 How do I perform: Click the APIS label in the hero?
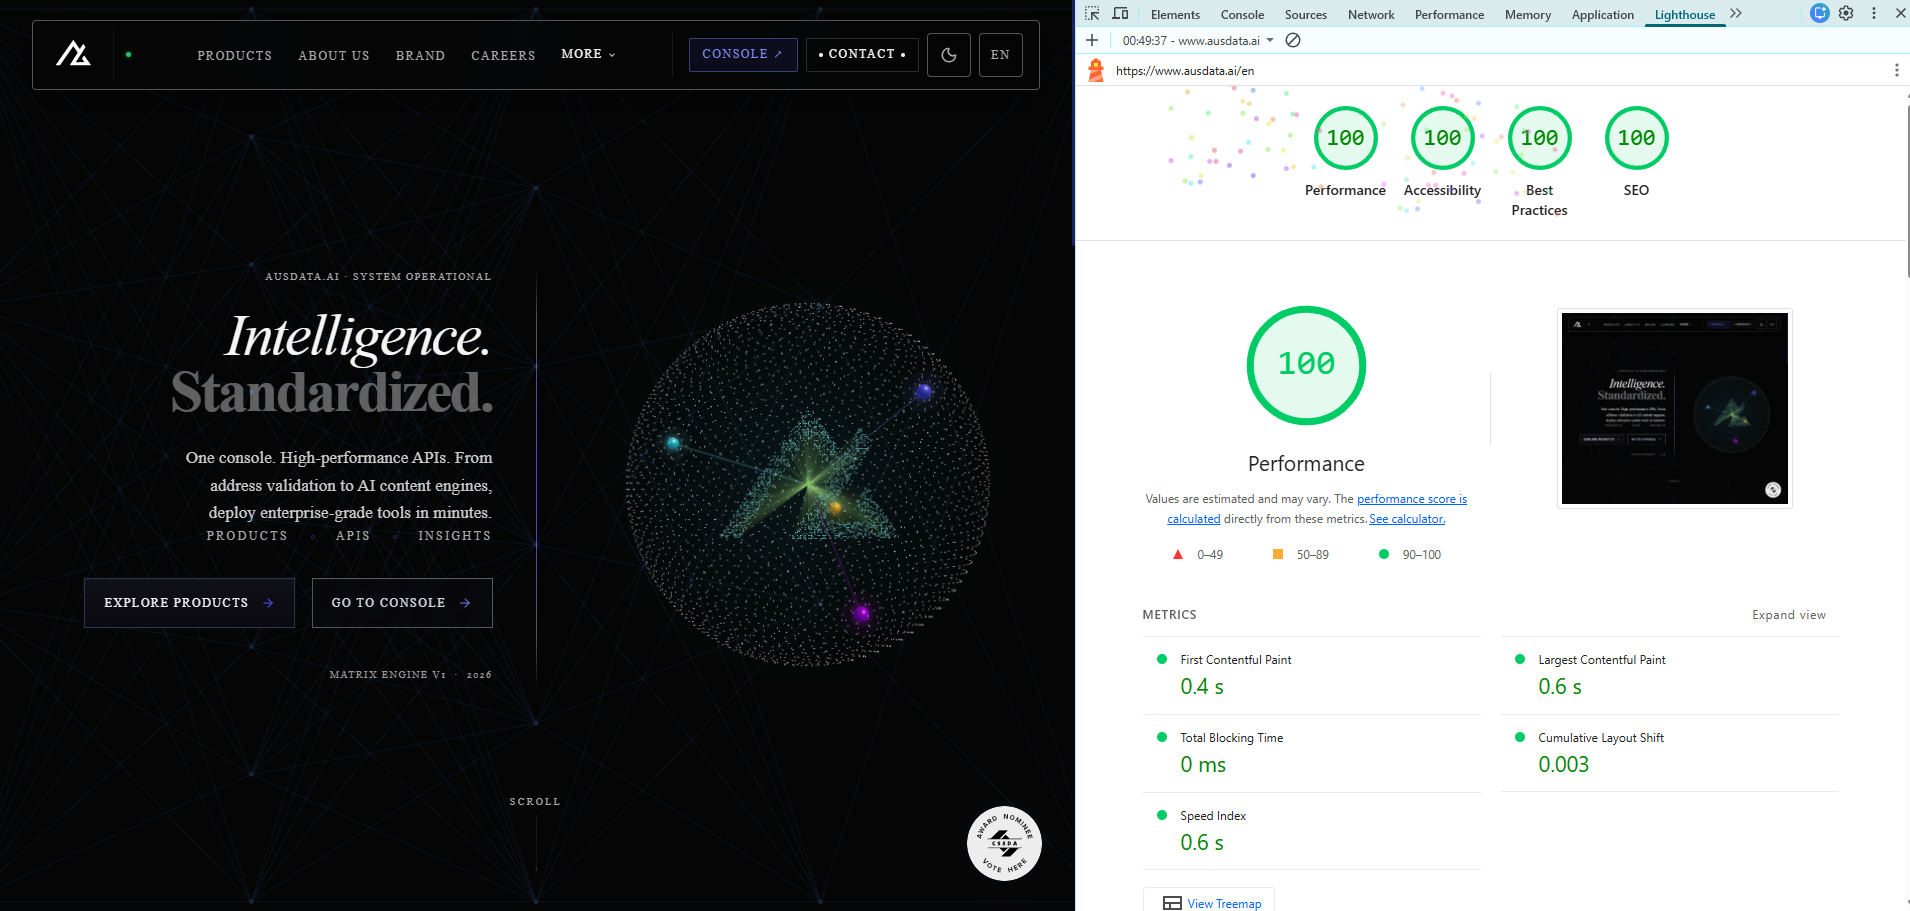click(x=353, y=536)
